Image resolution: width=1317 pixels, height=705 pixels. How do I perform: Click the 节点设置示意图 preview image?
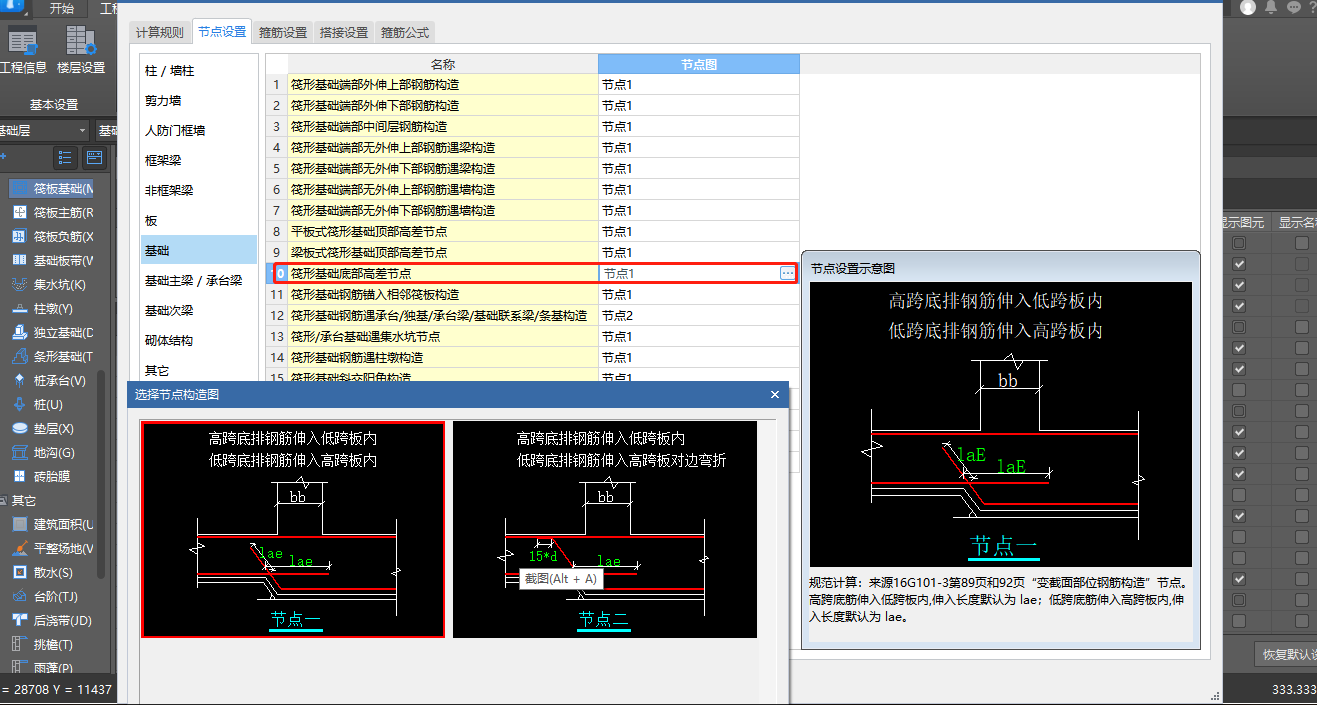point(1001,425)
